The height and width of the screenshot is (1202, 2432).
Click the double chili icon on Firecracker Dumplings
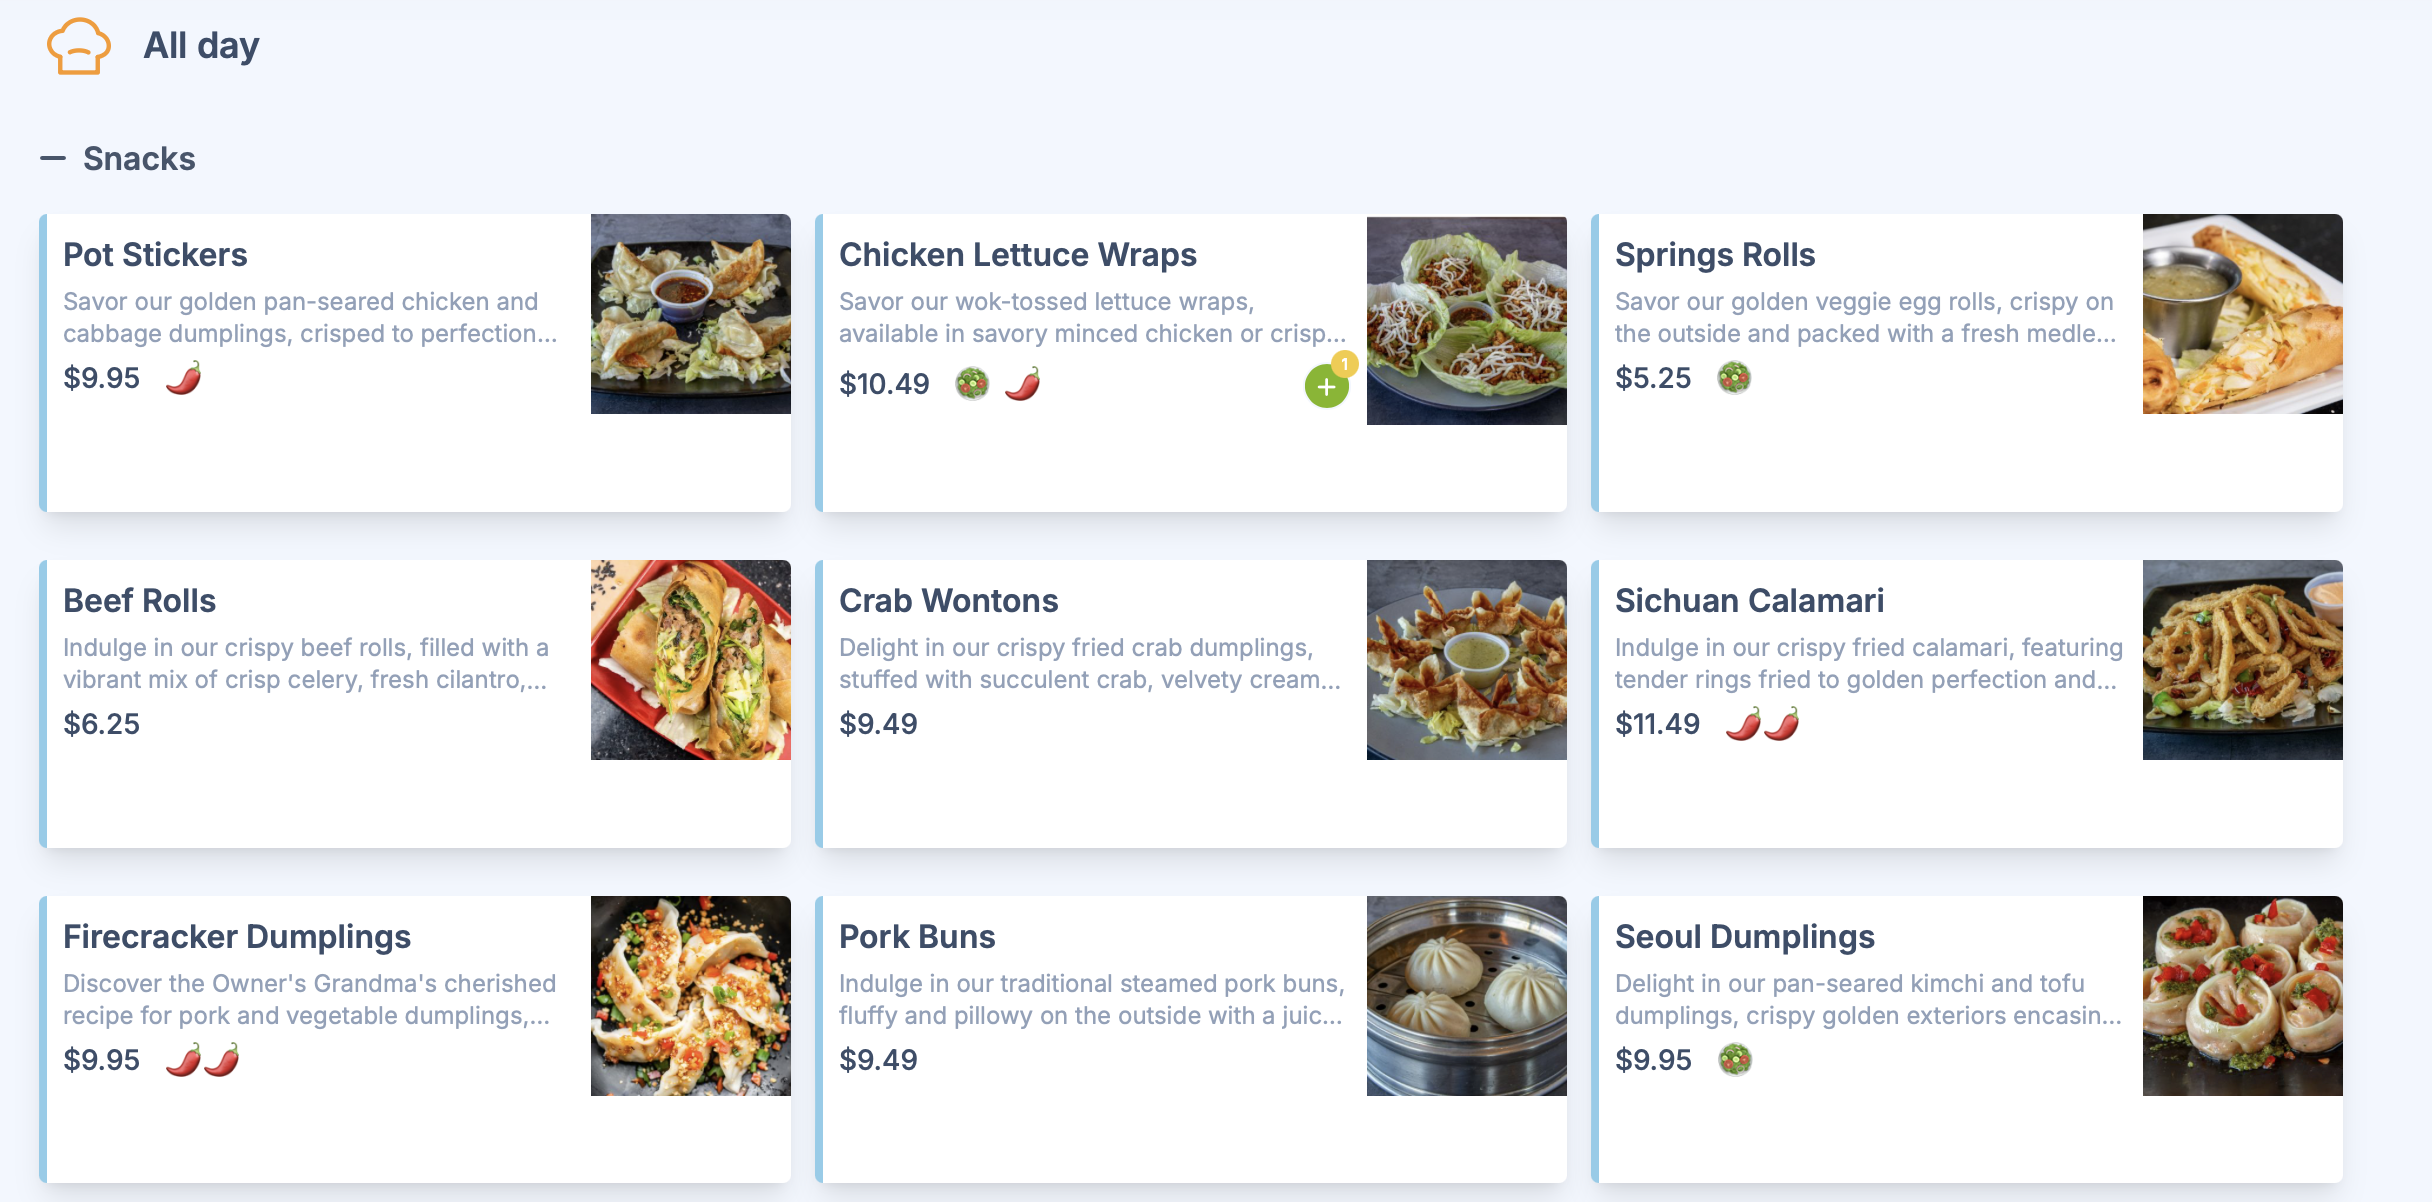tap(203, 1059)
